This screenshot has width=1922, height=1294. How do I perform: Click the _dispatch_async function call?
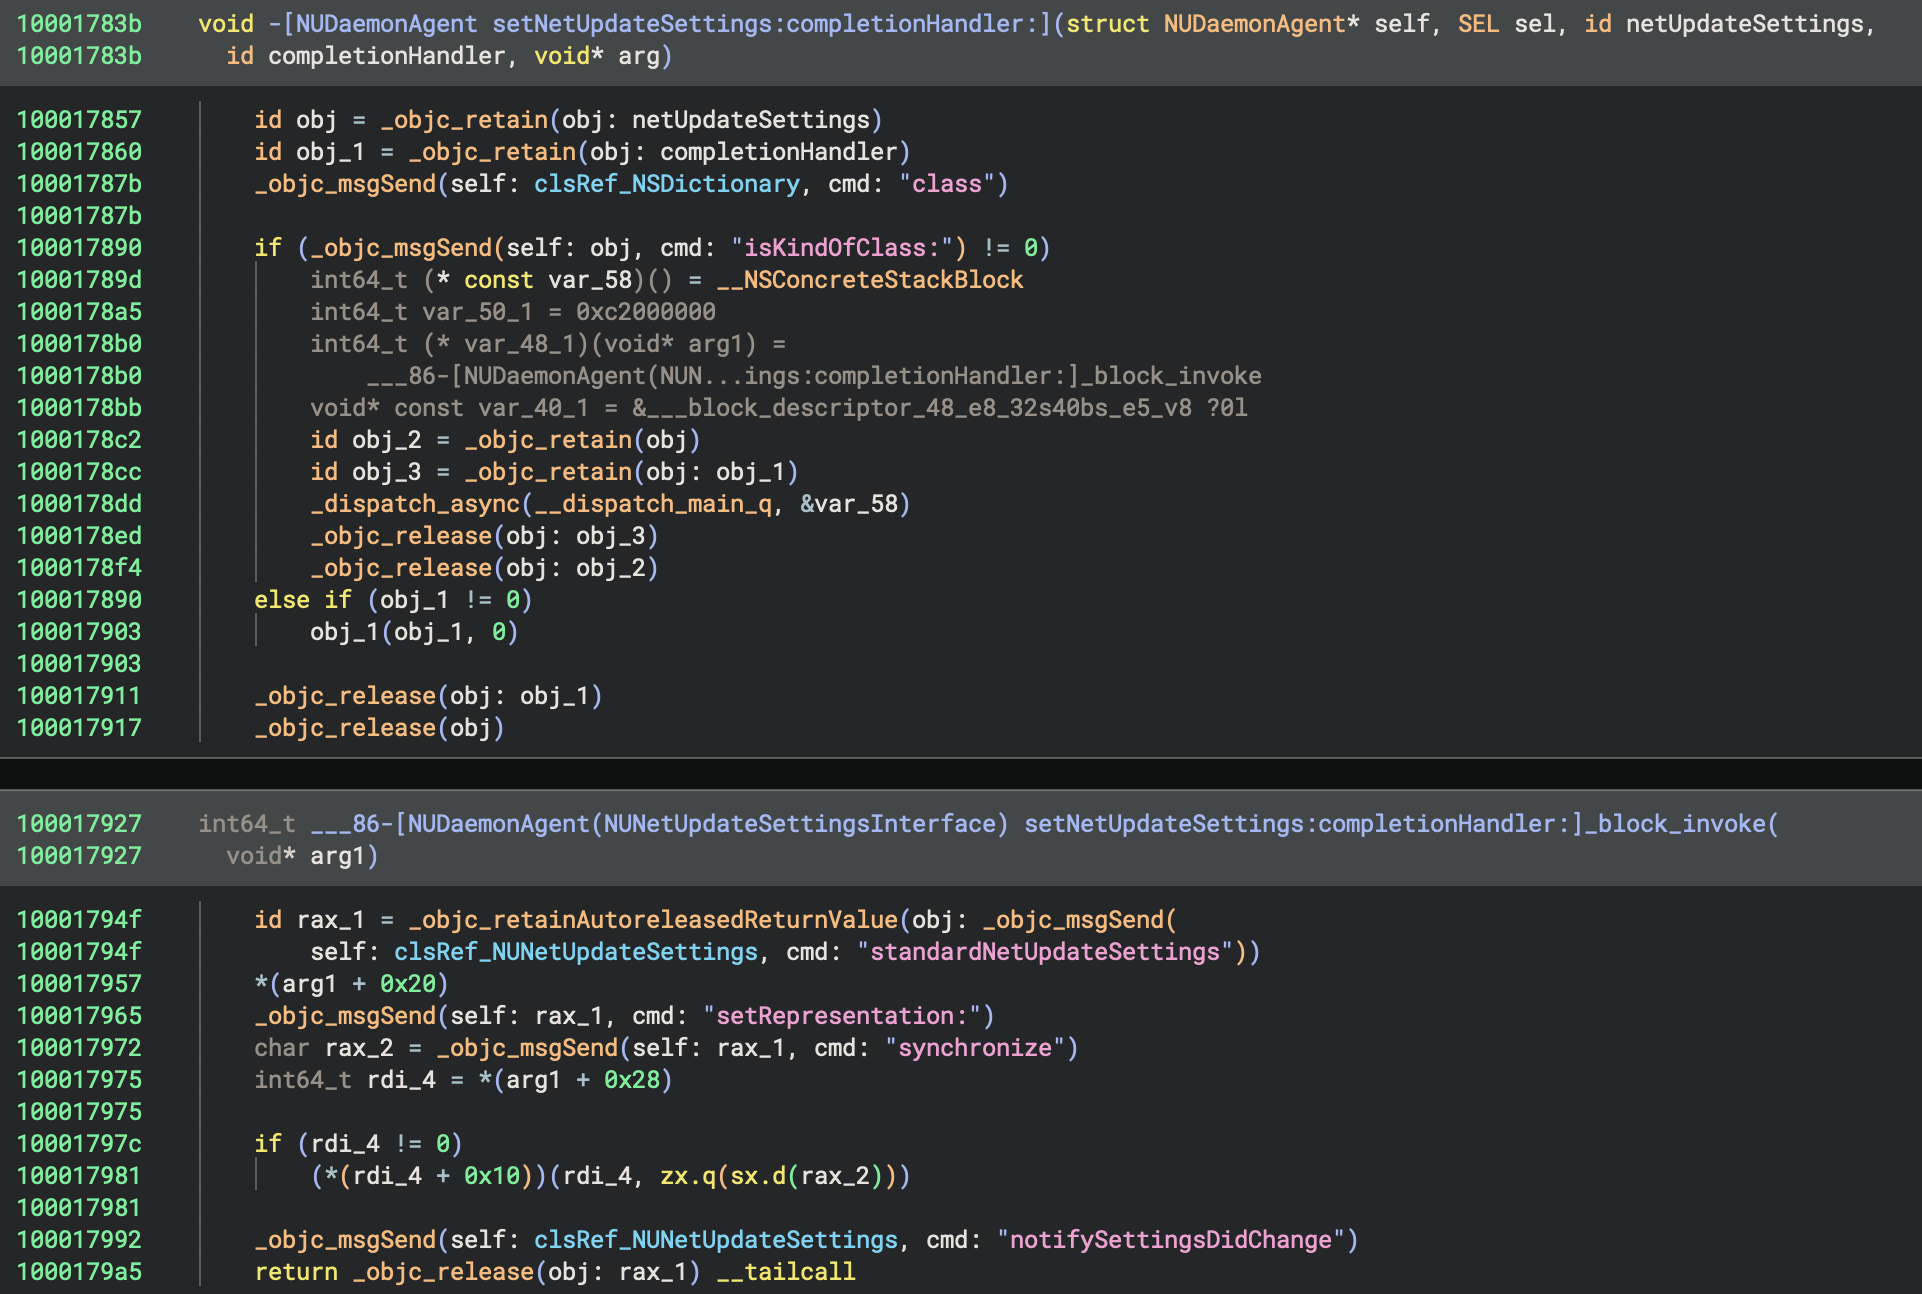(x=415, y=504)
